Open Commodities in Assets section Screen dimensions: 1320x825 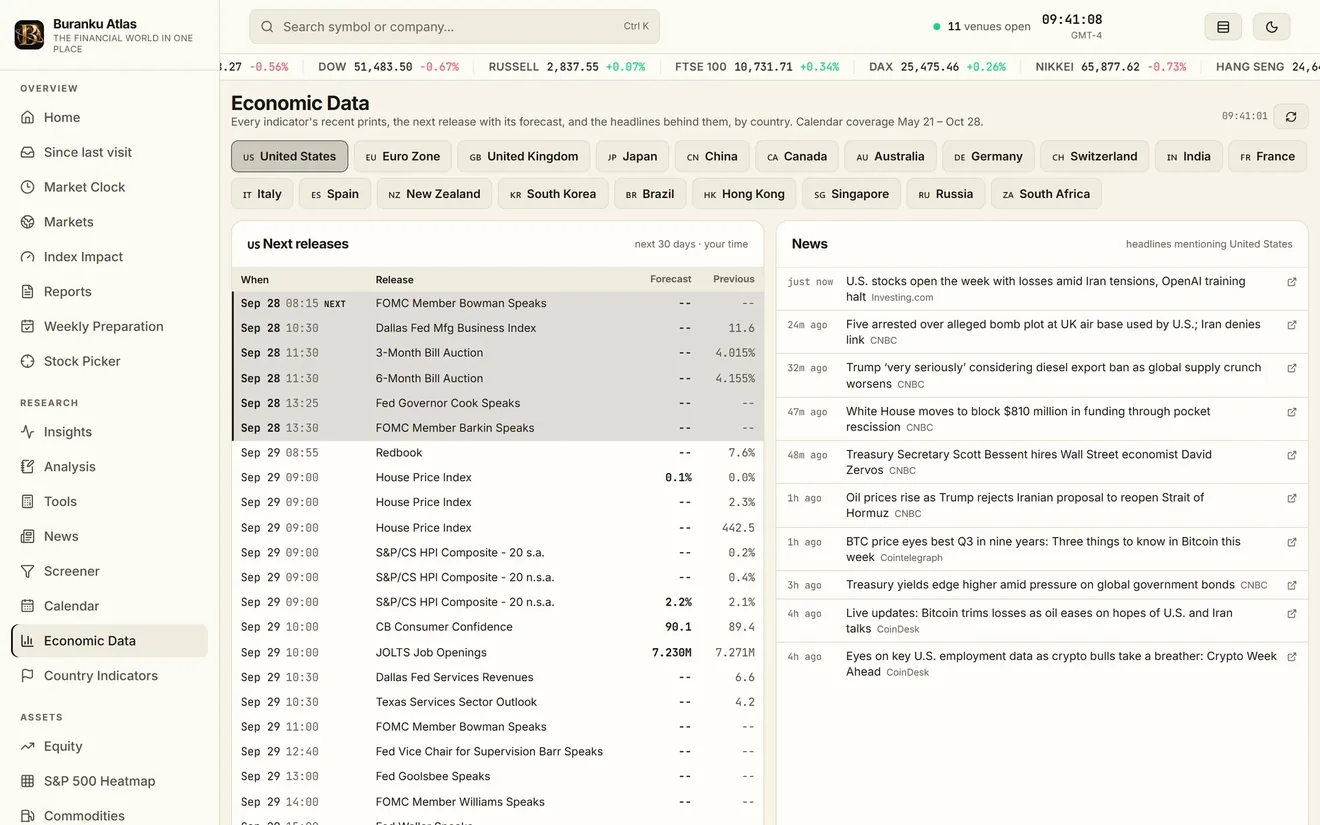tap(109, 816)
